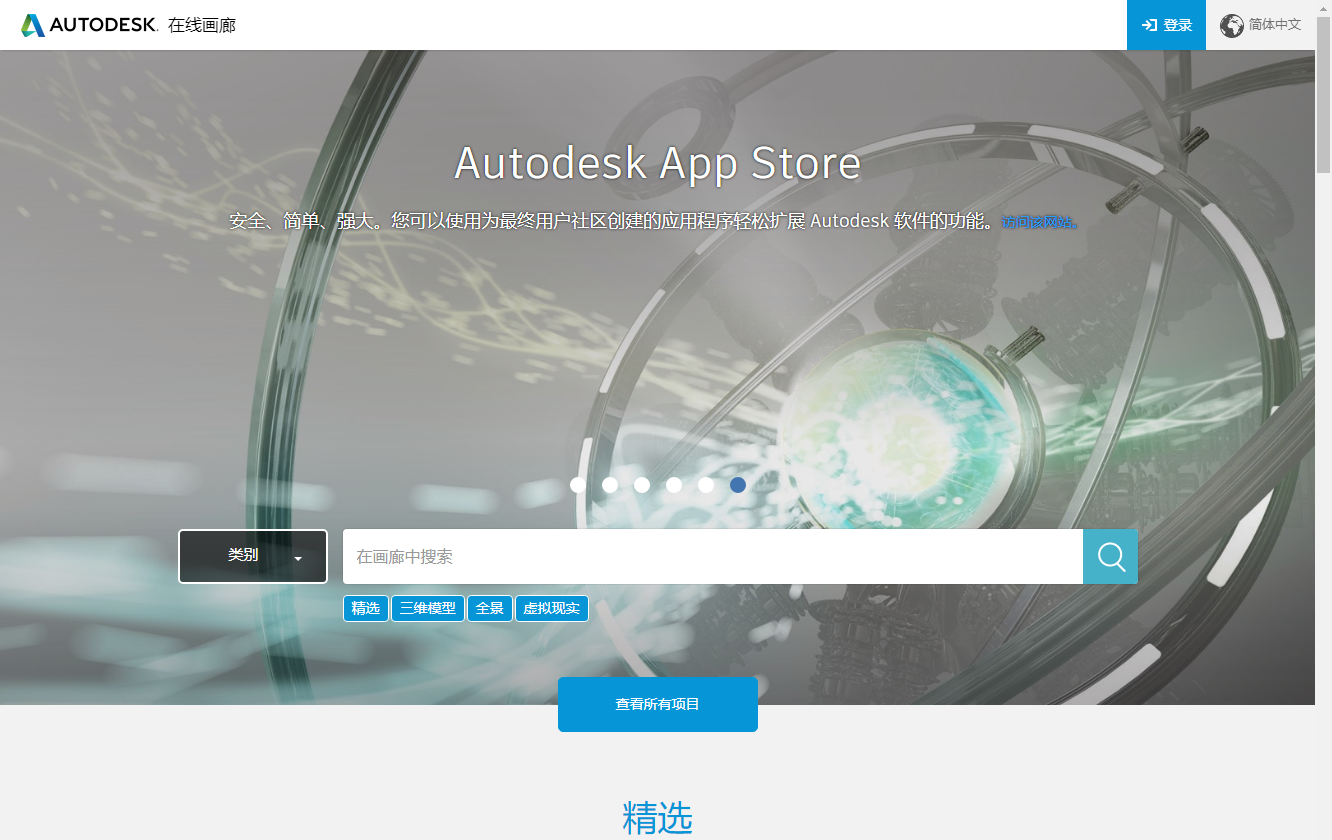Expand the 简体中文 language selector

click(1272, 25)
